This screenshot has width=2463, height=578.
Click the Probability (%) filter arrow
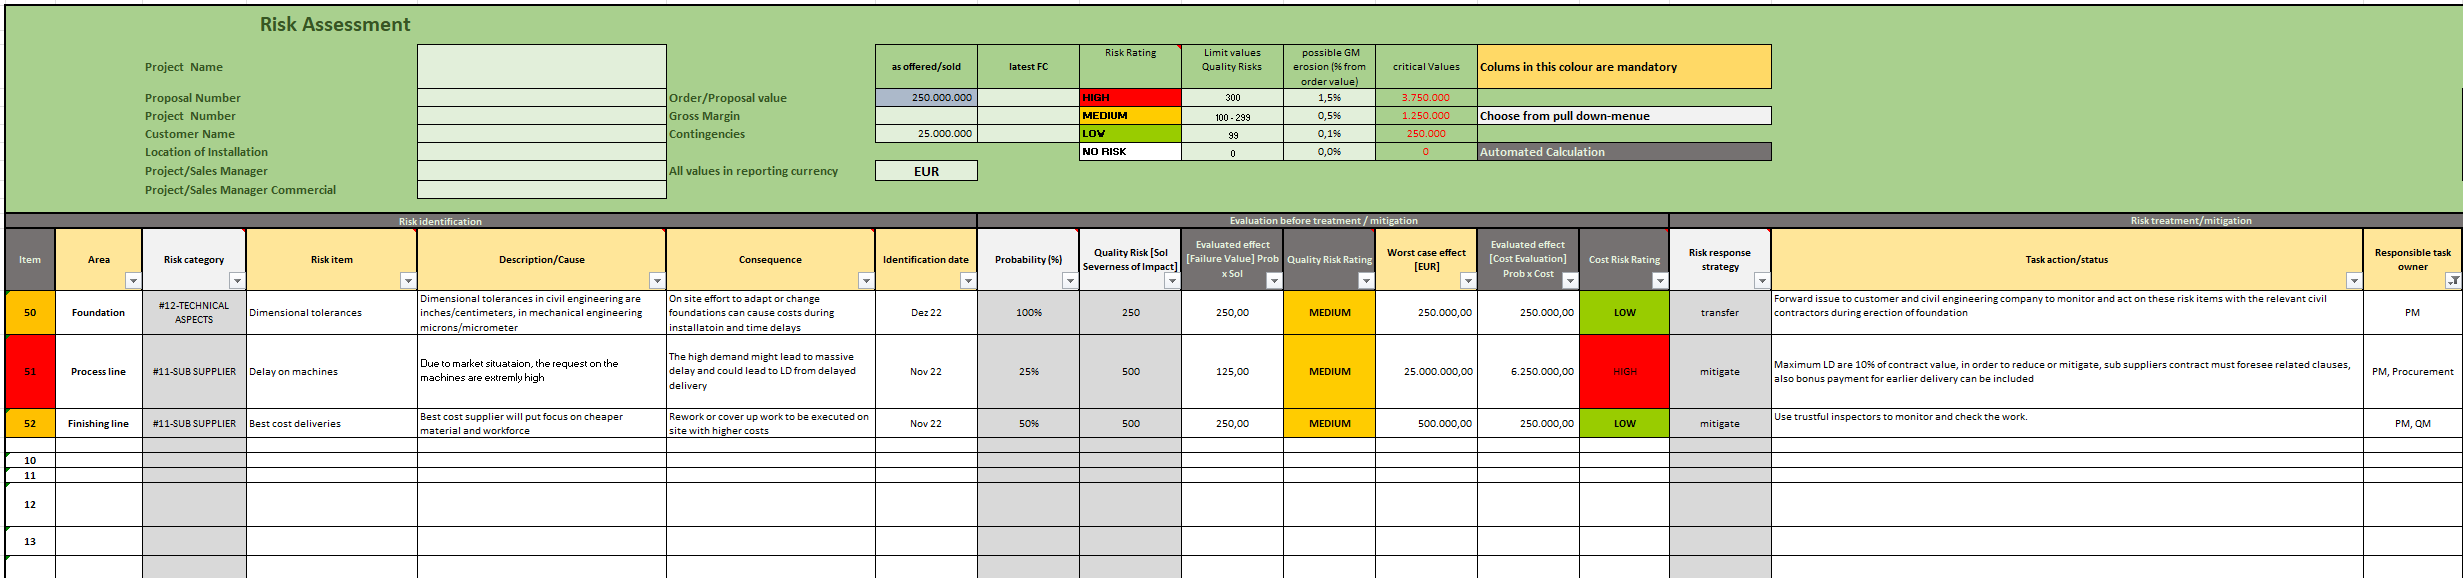(1070, 281)
